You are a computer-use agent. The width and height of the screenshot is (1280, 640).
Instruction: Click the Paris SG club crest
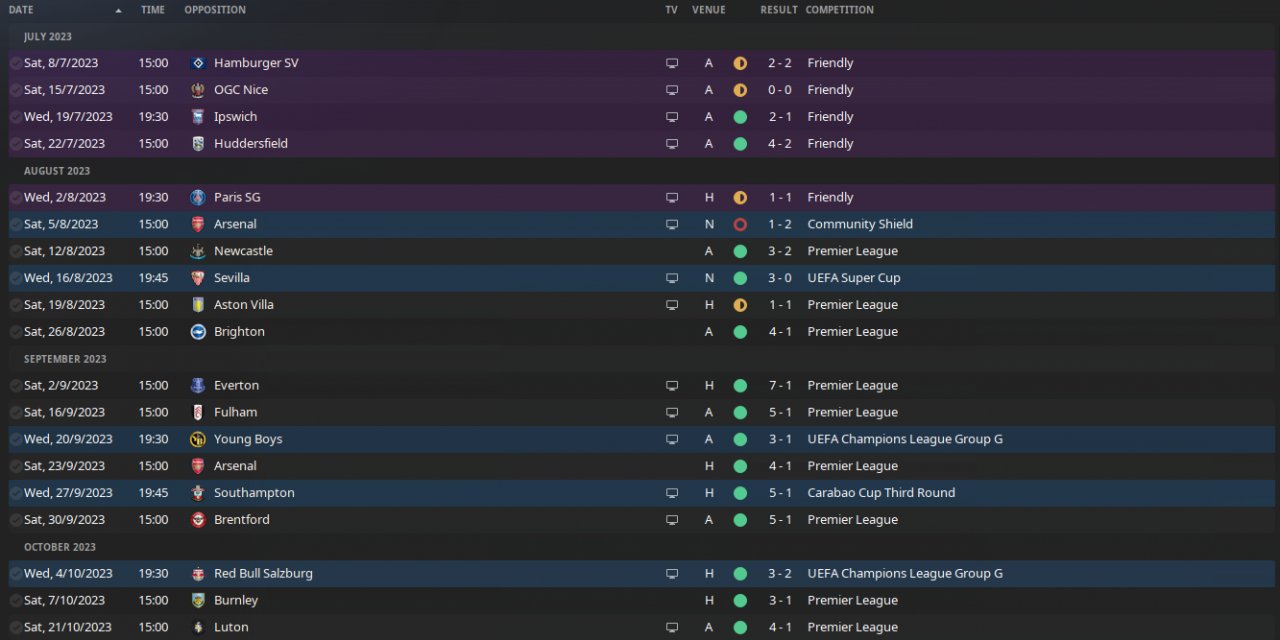pos(198,197)
